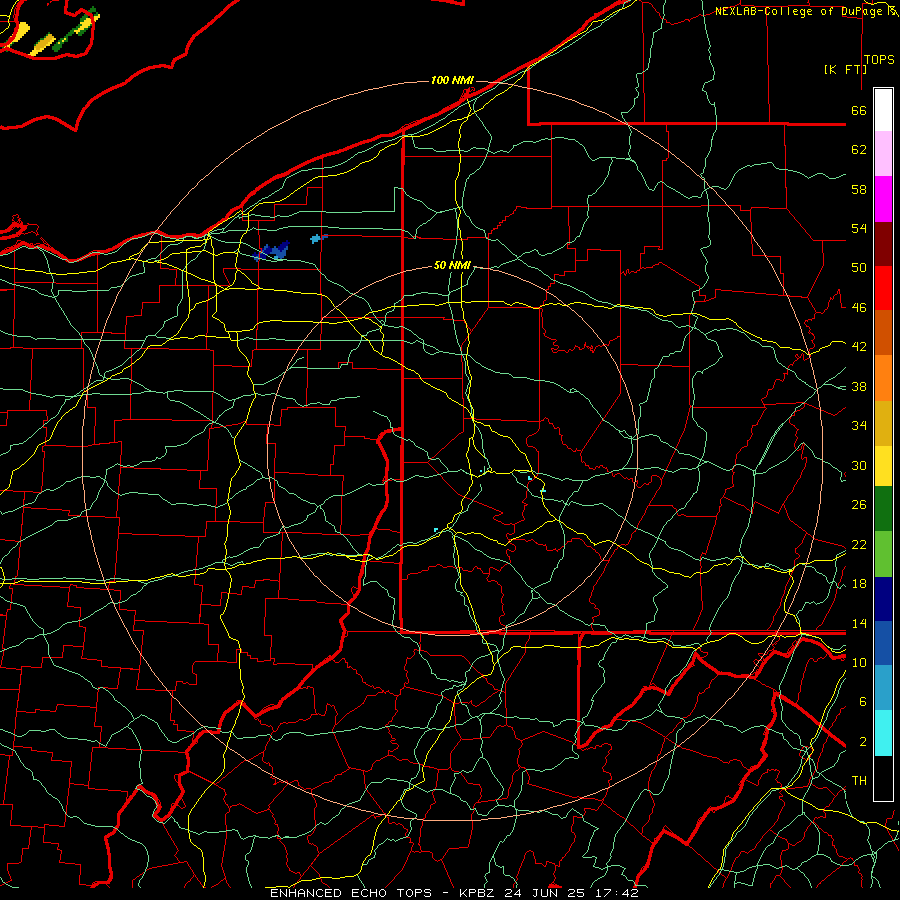900x900 pixels.
Task: Select the dark green legend swatch
Action: [x=883, y=509]
